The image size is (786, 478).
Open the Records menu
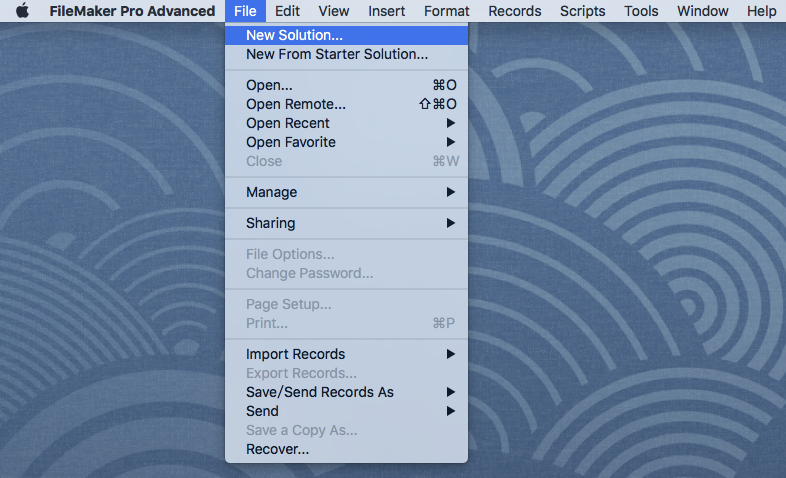pos(515,11)
